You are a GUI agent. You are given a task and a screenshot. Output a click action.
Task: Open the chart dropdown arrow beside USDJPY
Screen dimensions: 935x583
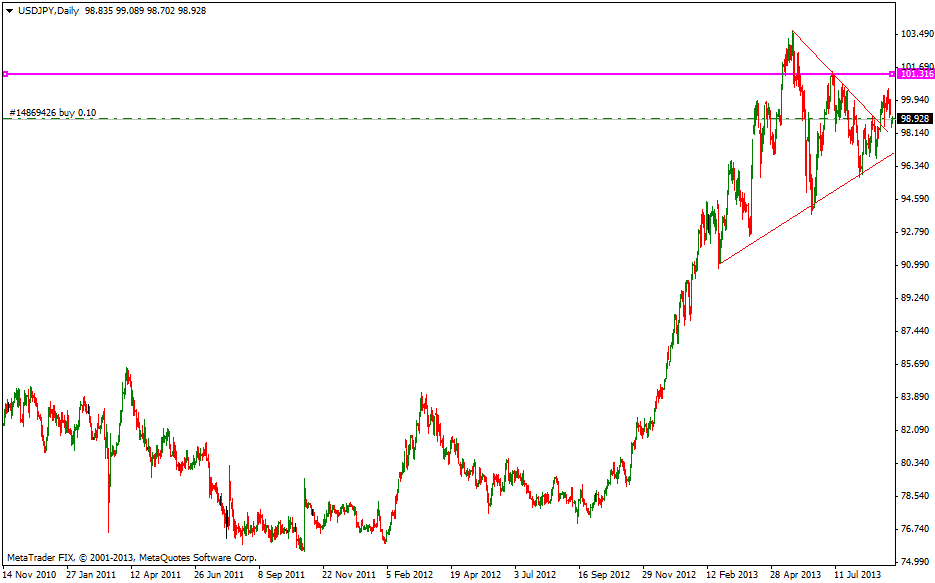click(x=8, y=9)
